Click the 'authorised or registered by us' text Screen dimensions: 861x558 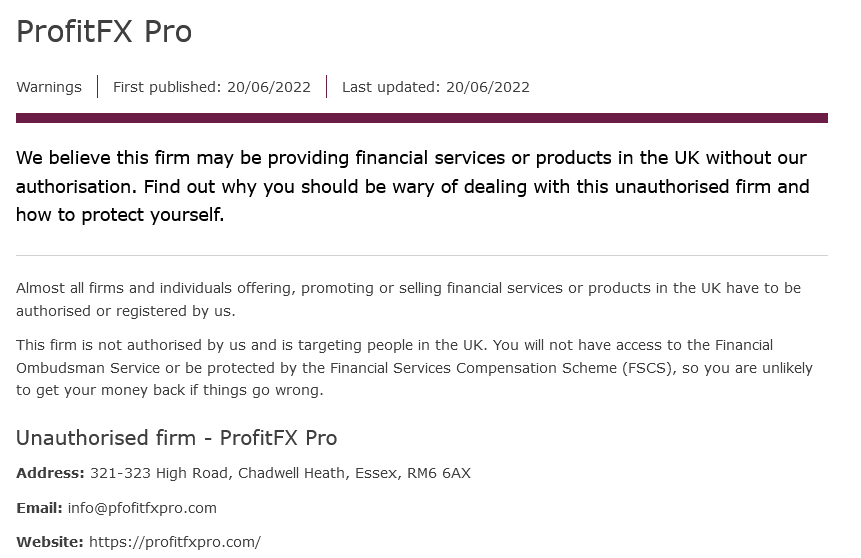click(x=125, y=311)
